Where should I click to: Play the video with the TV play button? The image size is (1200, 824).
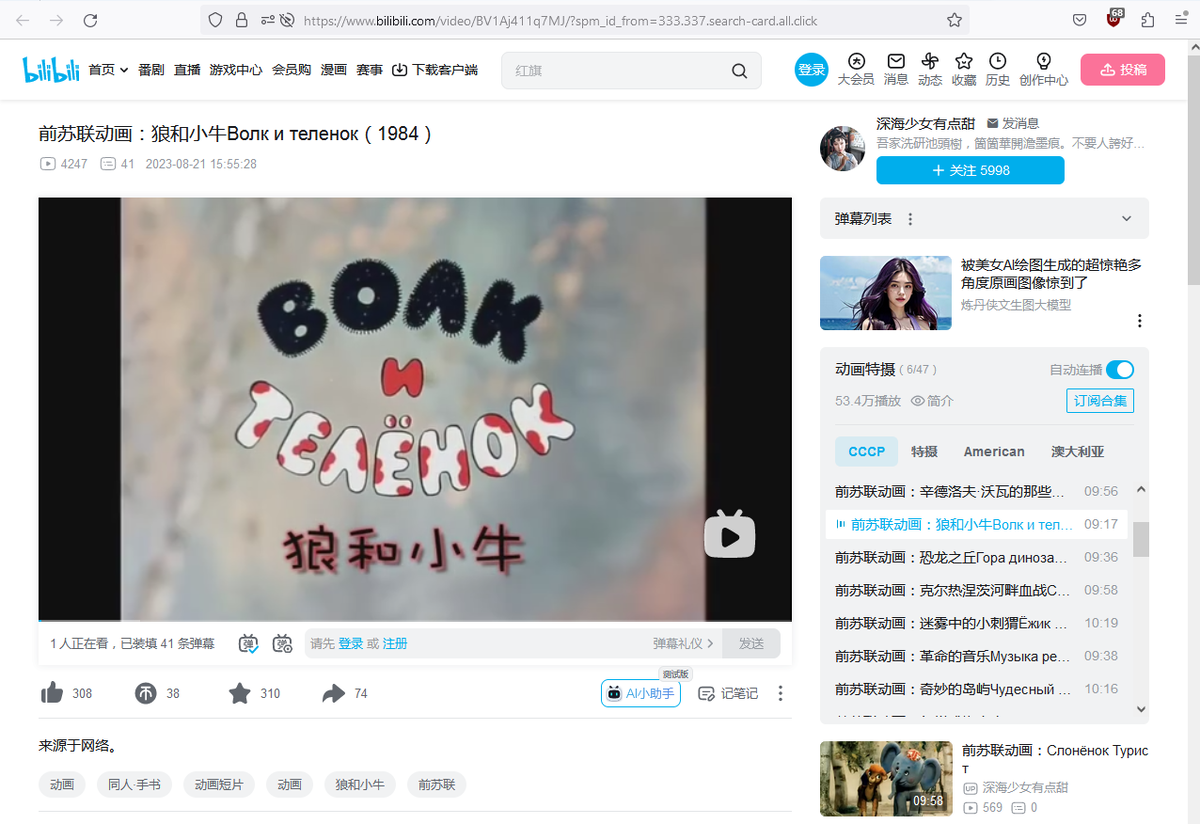pyautogui.click(x=730, y=535)
